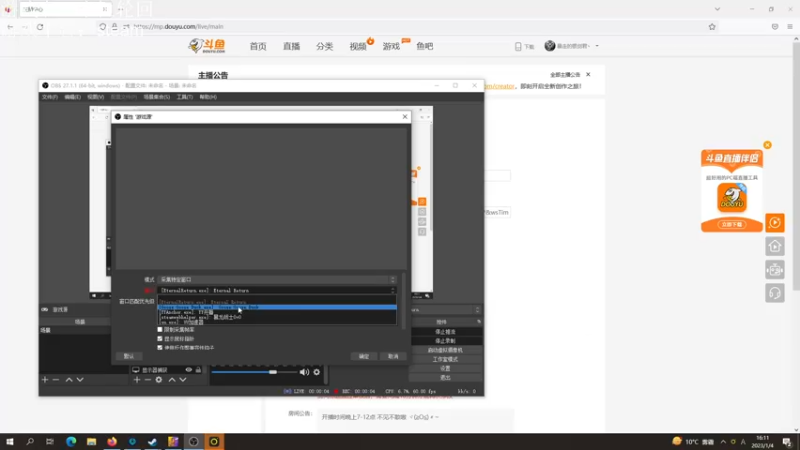Click the orange live-play sidebar icon
The height and width of the screenshot is (450, 800).
pyautogui.click(x=774, y=222)
